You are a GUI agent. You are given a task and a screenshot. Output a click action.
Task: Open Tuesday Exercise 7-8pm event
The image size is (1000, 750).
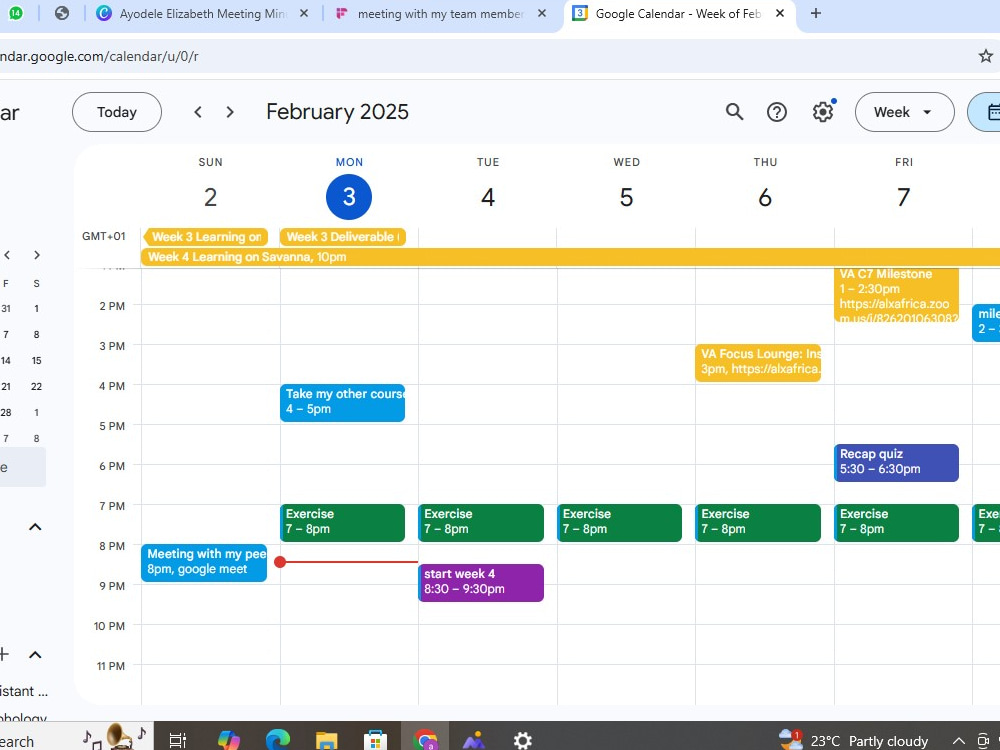click(x=481, y=522)
